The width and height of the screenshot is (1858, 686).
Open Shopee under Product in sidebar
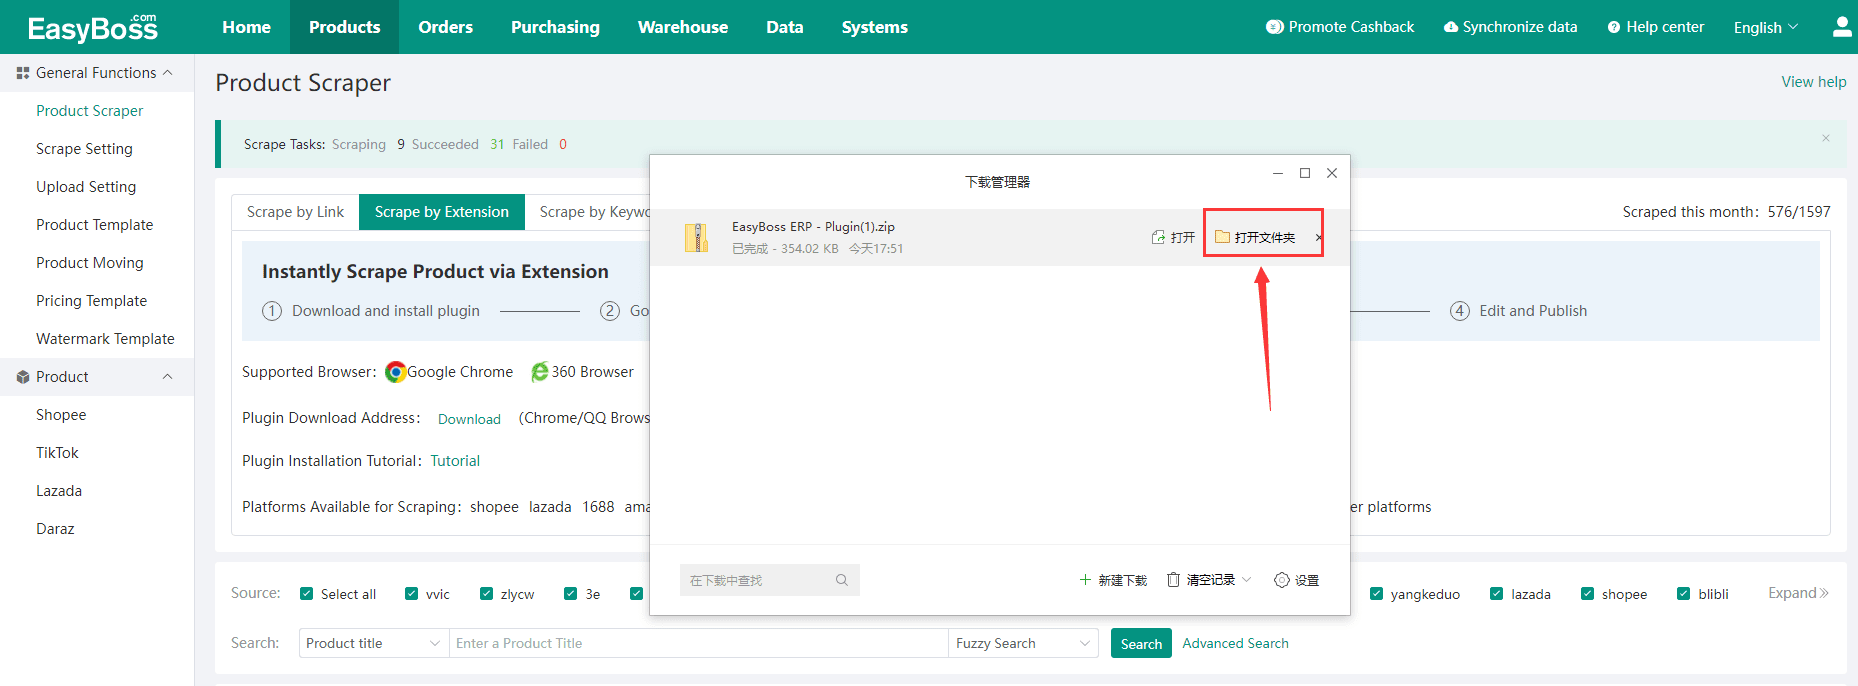click(61, 415)
